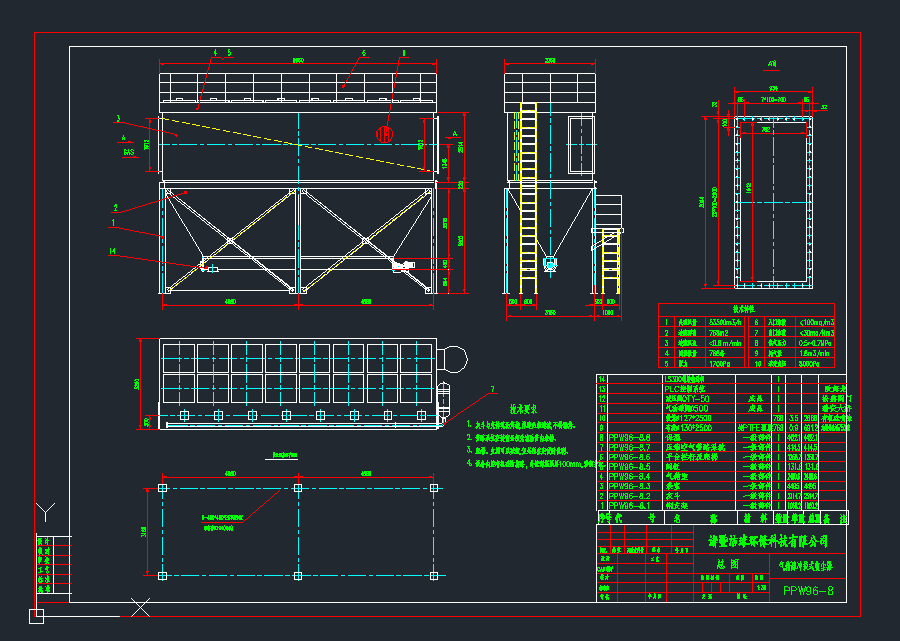Image resolution: width=900 pixels, height=641 pixels.
Task: Click the motor unit at the side-view hopper bottom
Action: (550, 264)
